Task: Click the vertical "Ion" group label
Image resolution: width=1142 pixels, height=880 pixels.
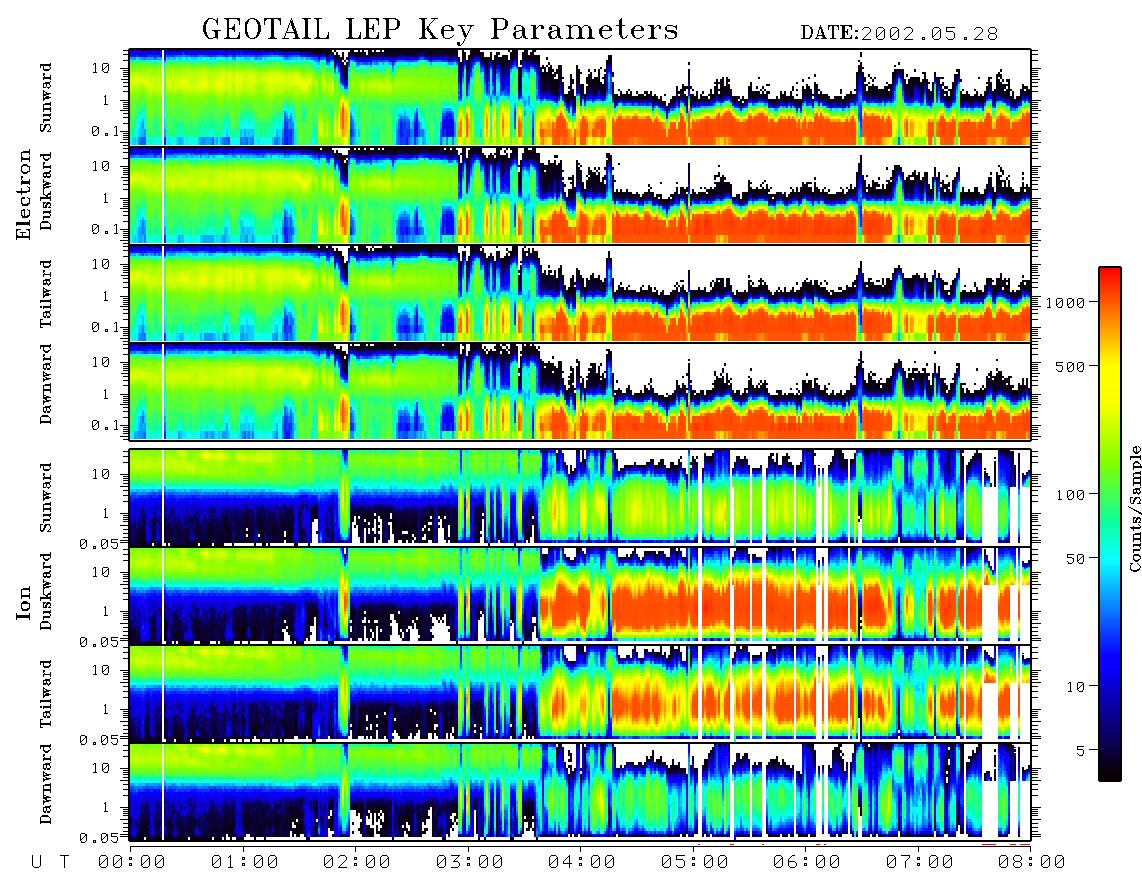Action: tap(24, 603)
